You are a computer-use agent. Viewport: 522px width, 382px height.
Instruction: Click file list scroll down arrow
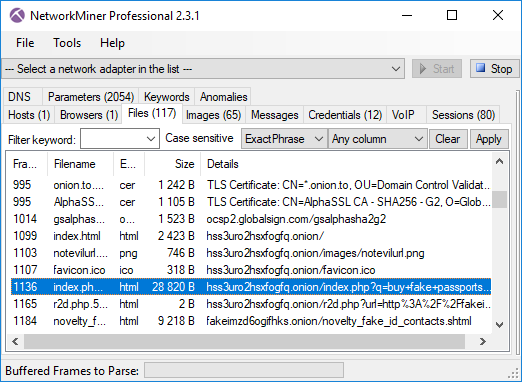point(499,324)
